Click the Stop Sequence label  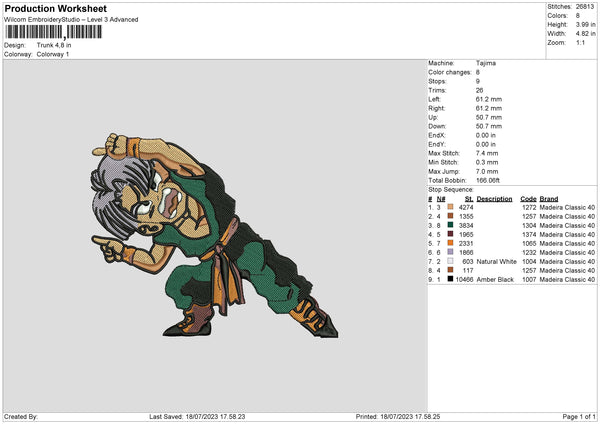pyautogui.click(x=449, y=188)
